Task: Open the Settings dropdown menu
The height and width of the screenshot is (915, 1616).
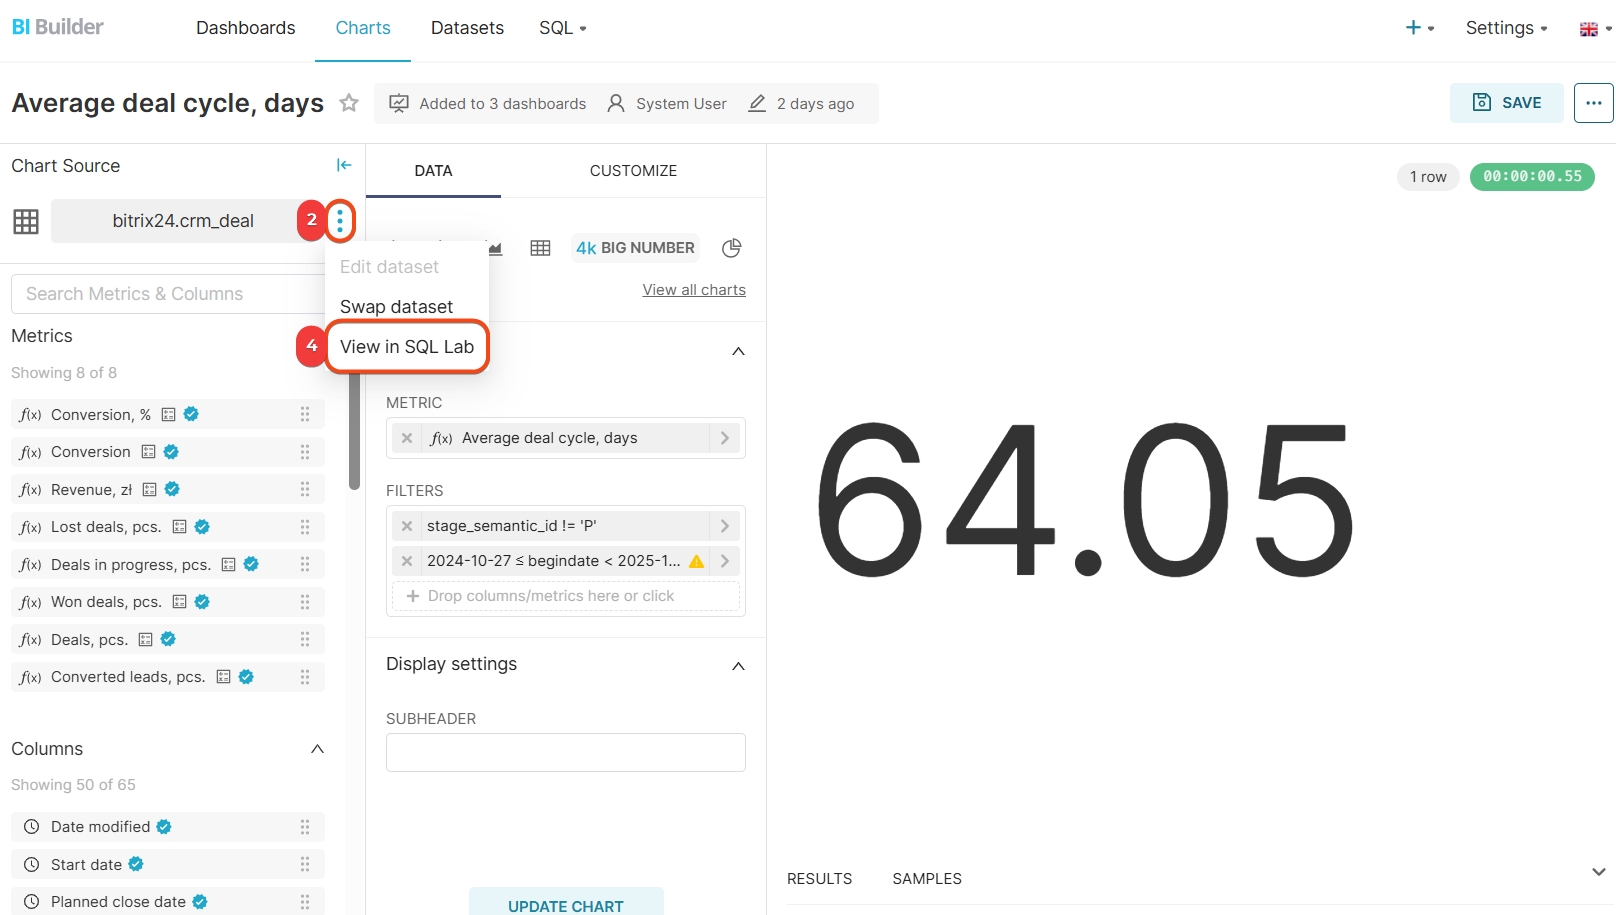Action: (x=1506, y=28)
